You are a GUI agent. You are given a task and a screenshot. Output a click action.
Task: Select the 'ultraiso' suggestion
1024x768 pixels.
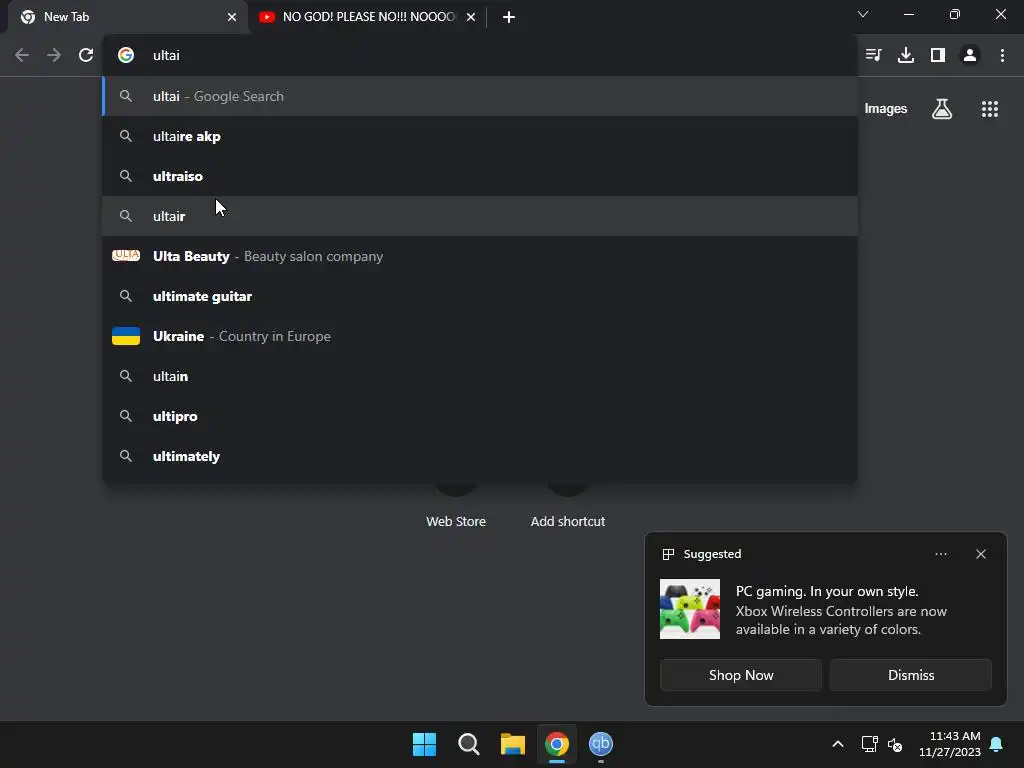[480, 176]
